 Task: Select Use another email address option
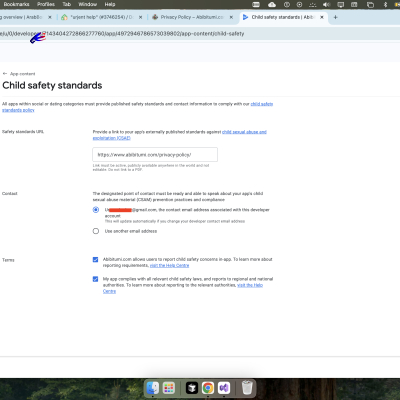coord(96,231)
